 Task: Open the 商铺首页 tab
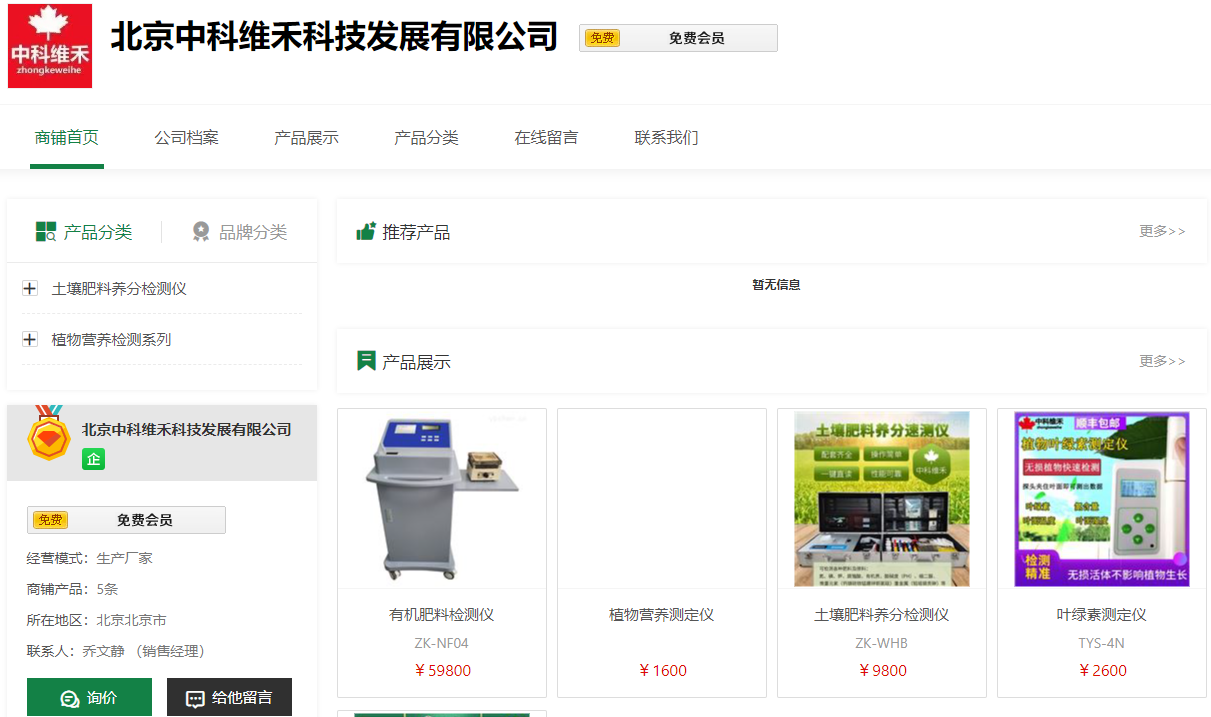click(67, 138)
